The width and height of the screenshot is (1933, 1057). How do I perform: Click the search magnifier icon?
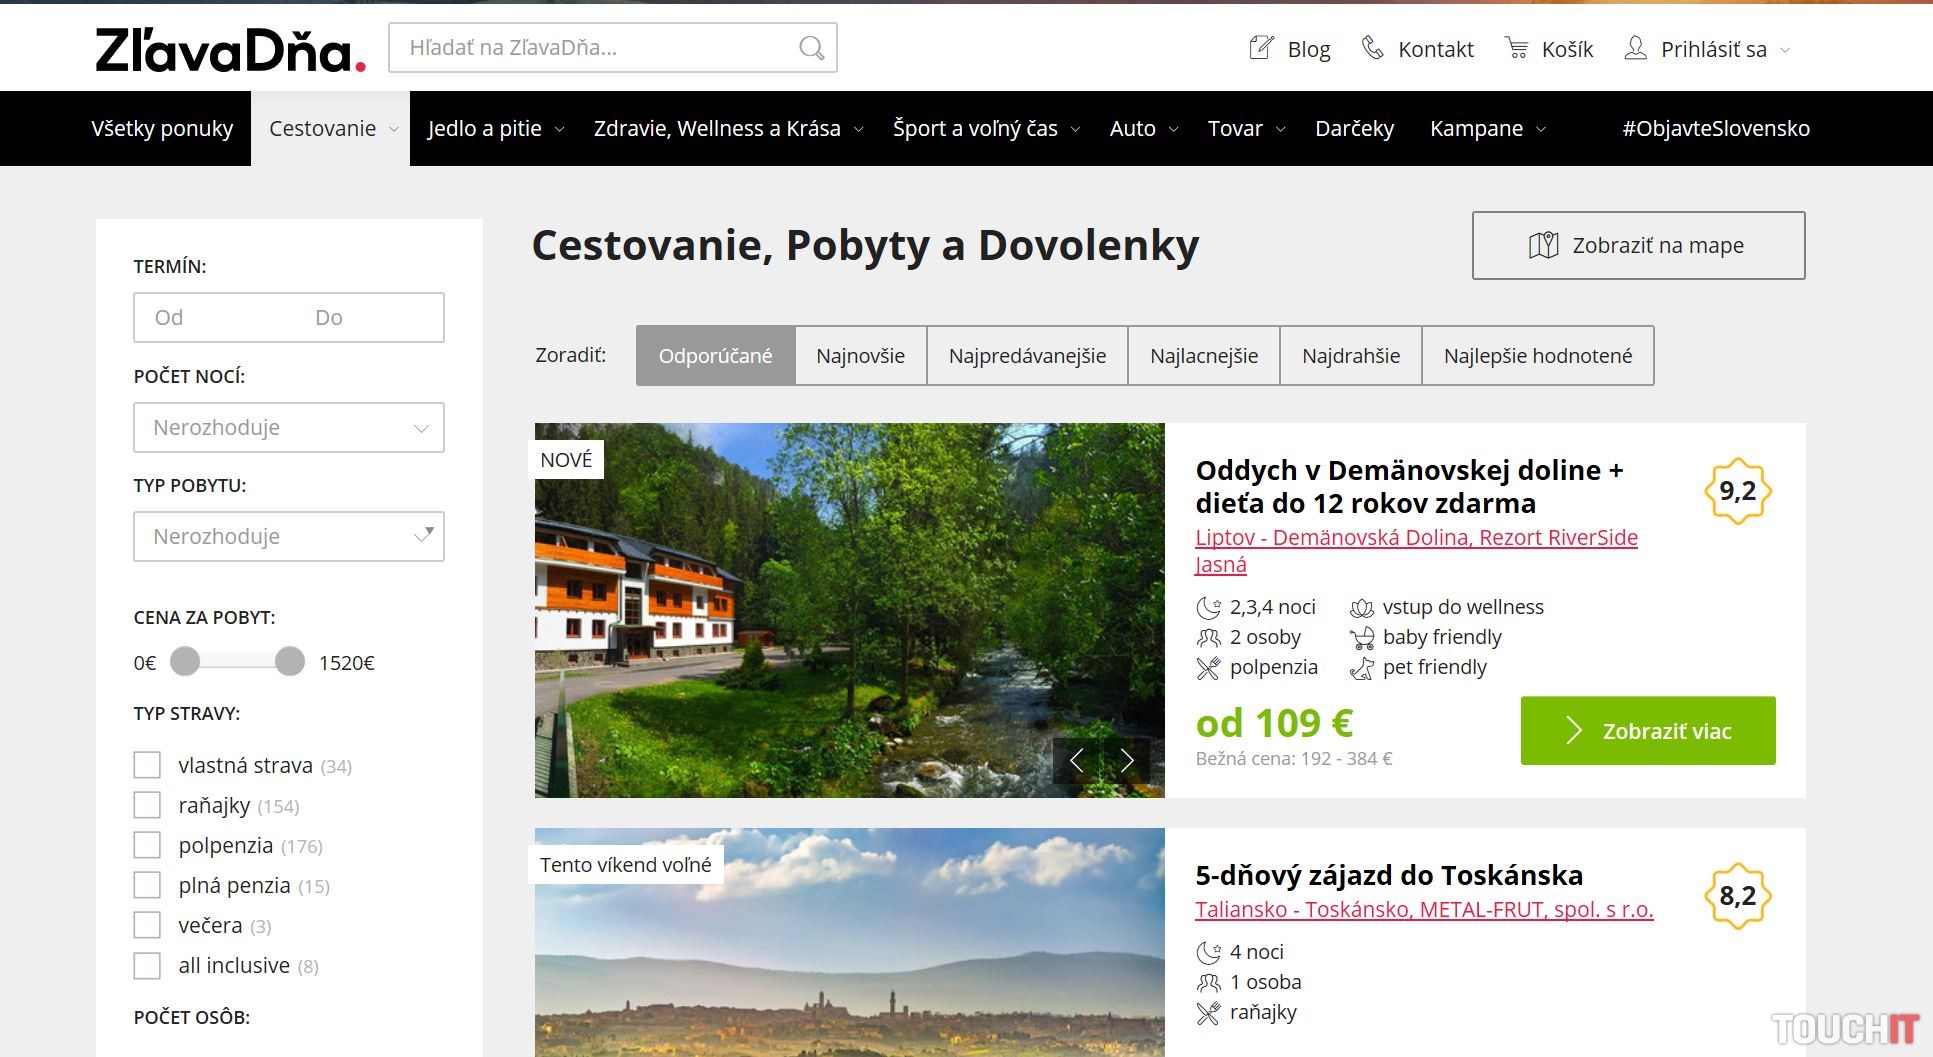tap(811, 48)
